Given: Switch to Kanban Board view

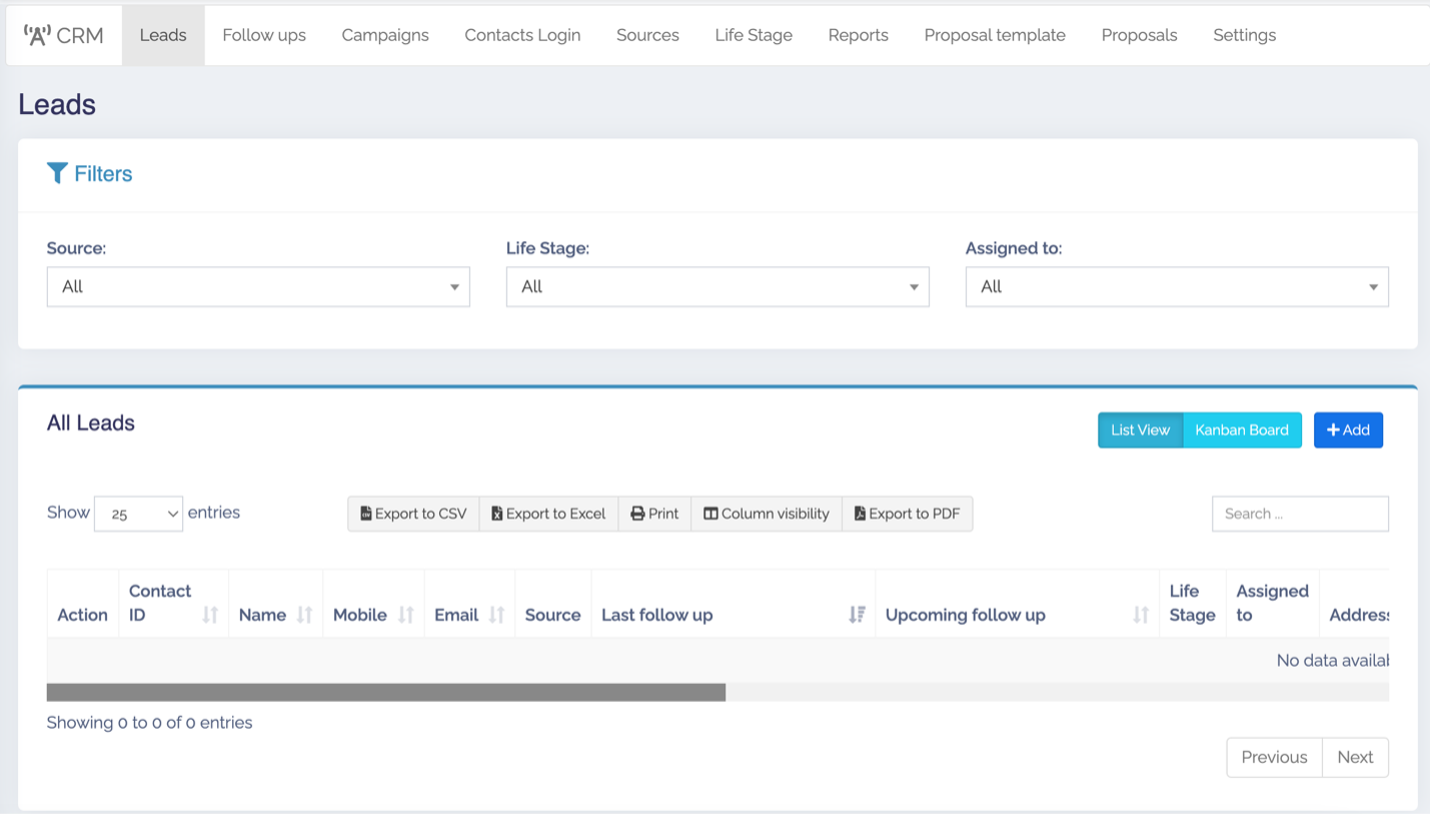Looking at the screenshot, I should coord(1242,430).
